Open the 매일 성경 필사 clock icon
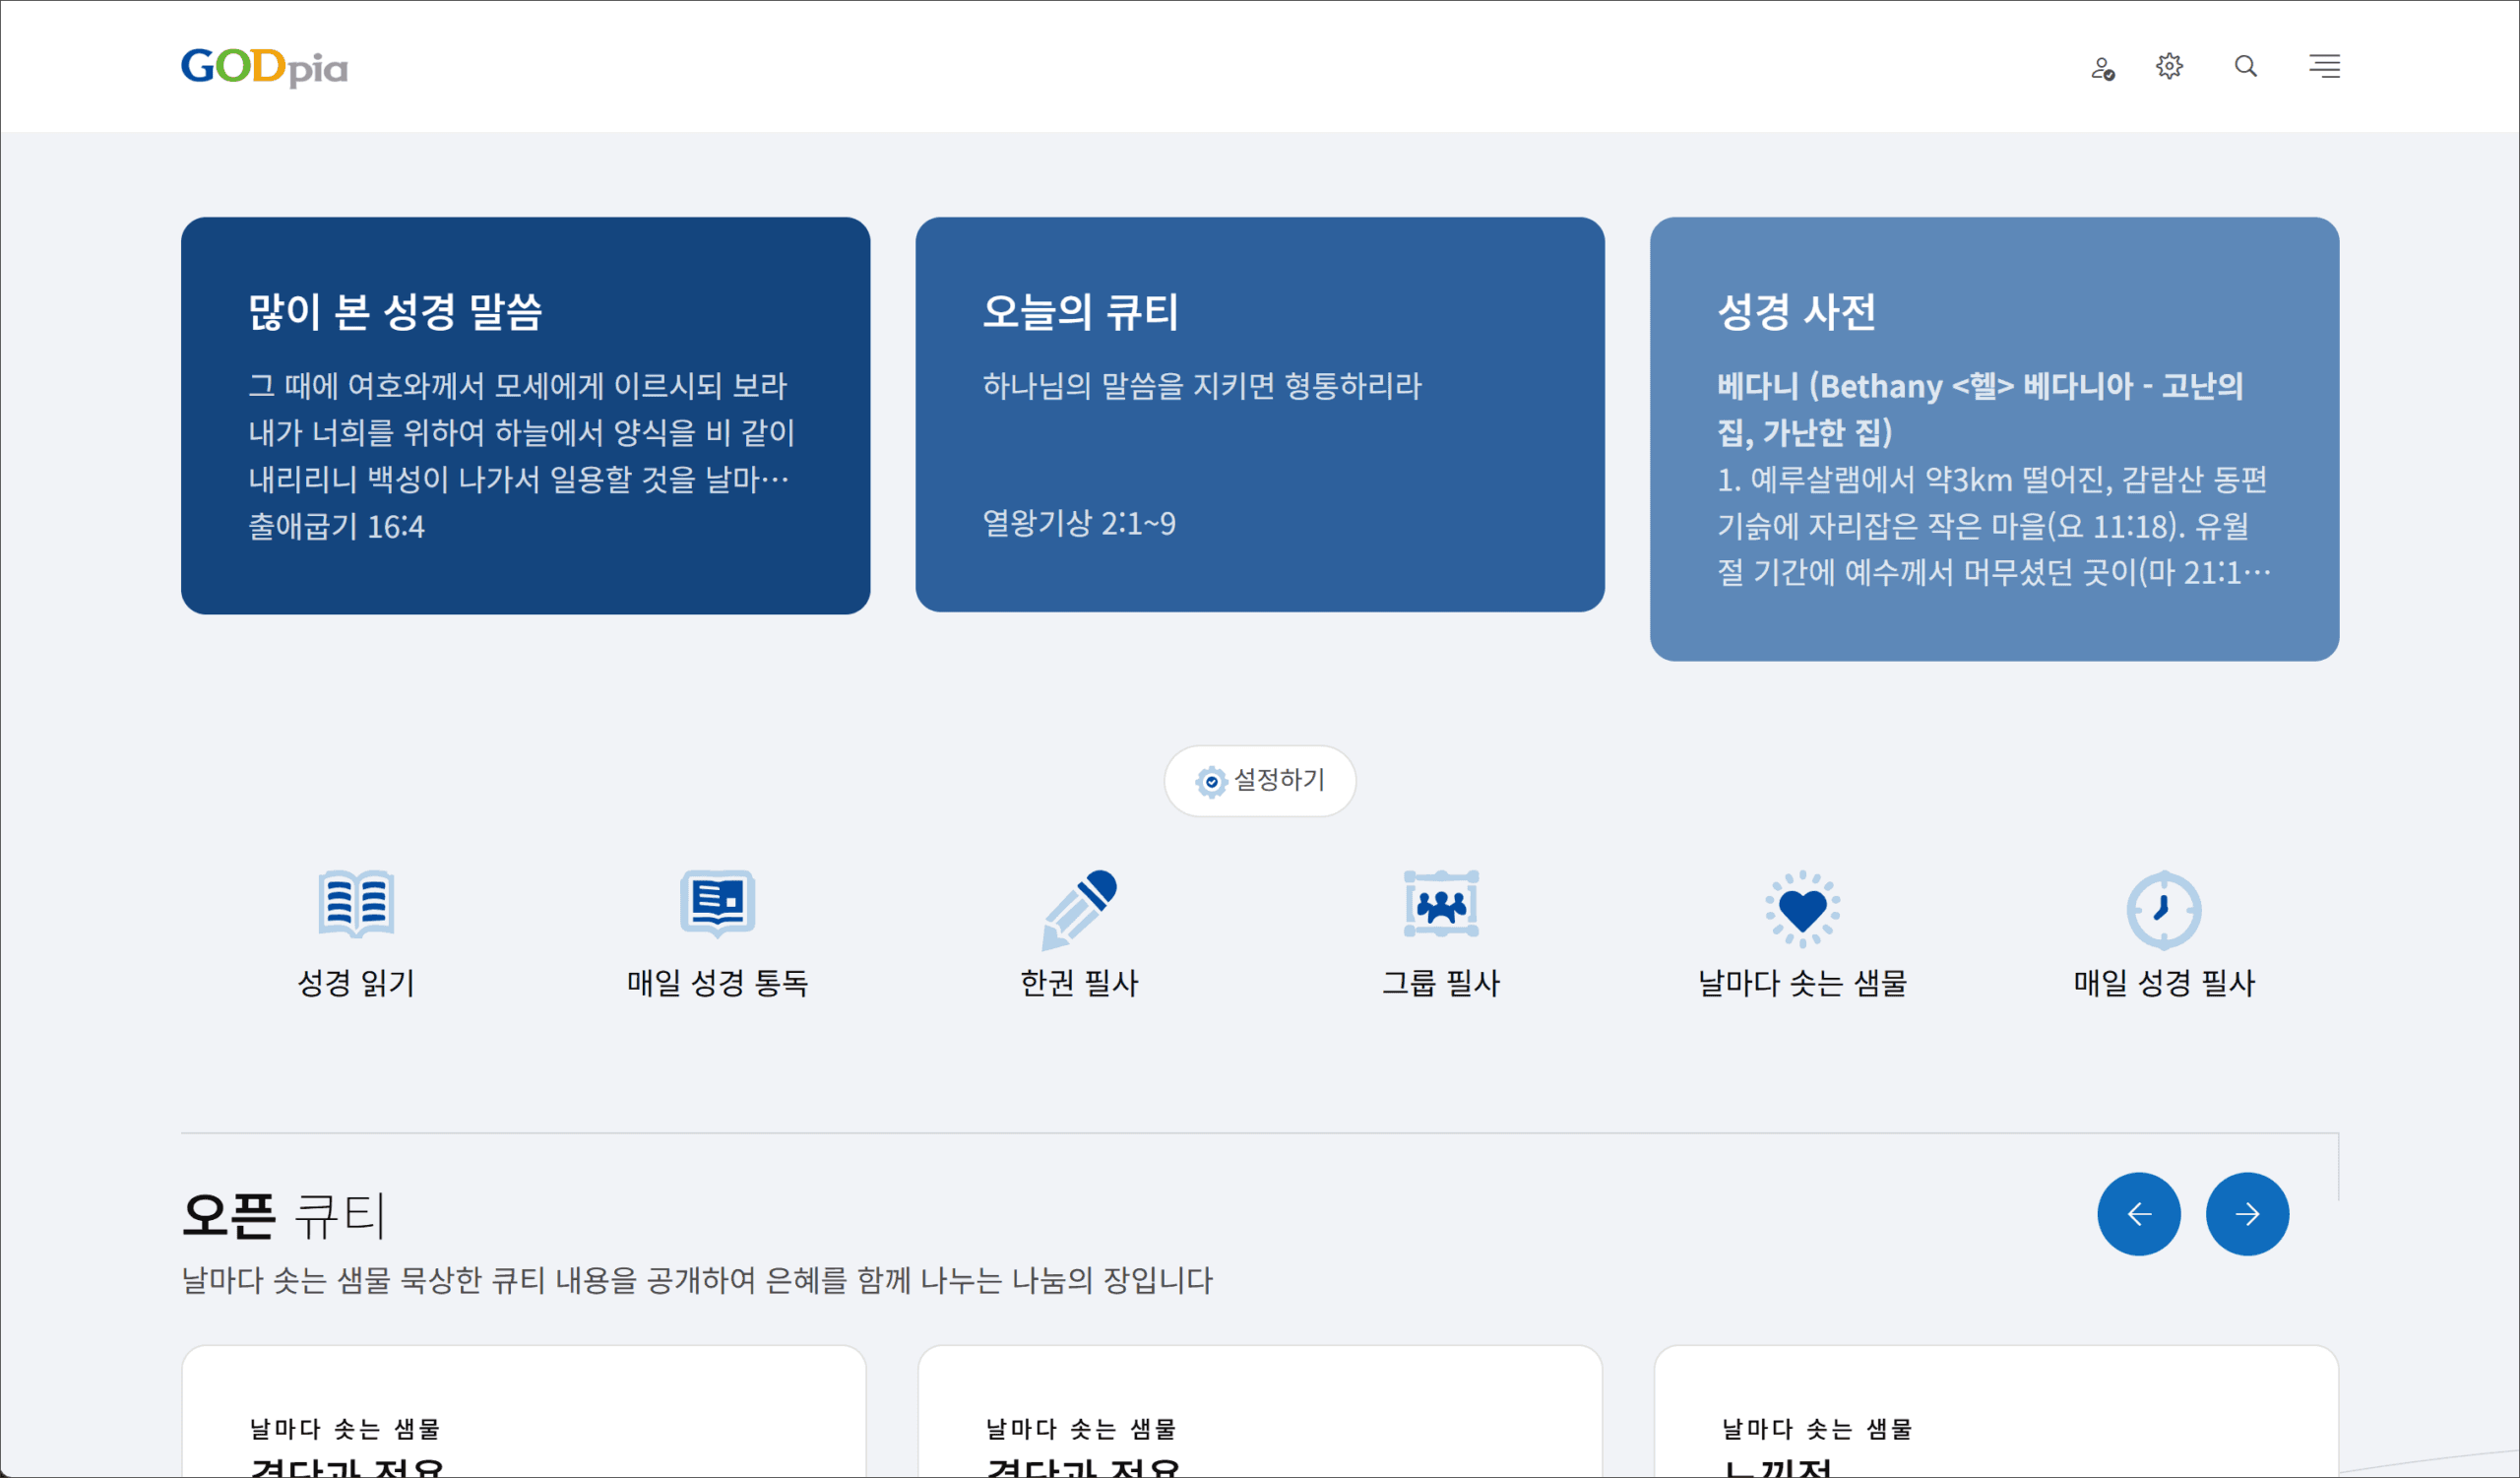Screen dimensions: 2520x1478 point(2163,909)
